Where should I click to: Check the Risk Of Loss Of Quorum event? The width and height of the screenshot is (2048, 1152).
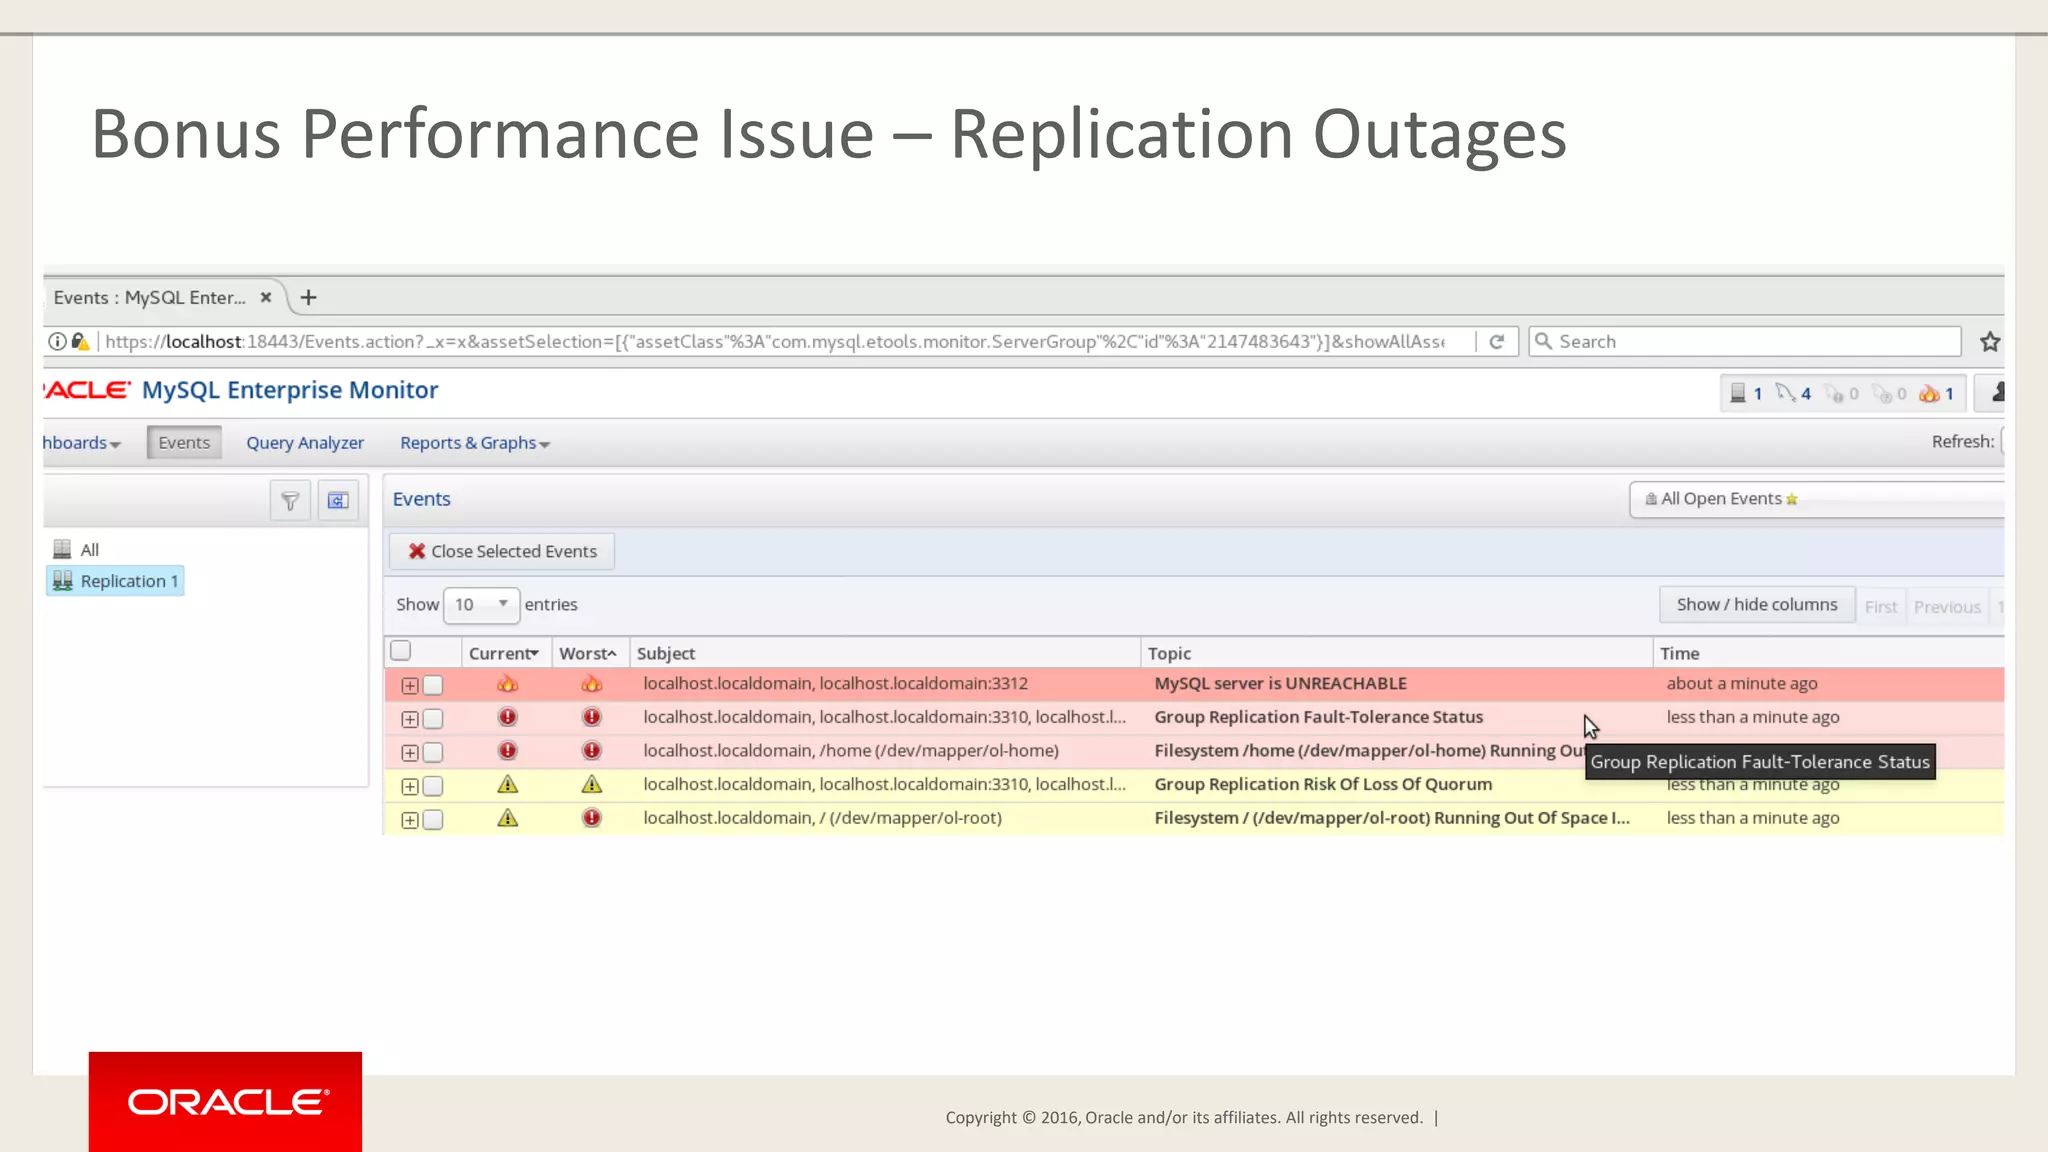(x=433, y=786)
